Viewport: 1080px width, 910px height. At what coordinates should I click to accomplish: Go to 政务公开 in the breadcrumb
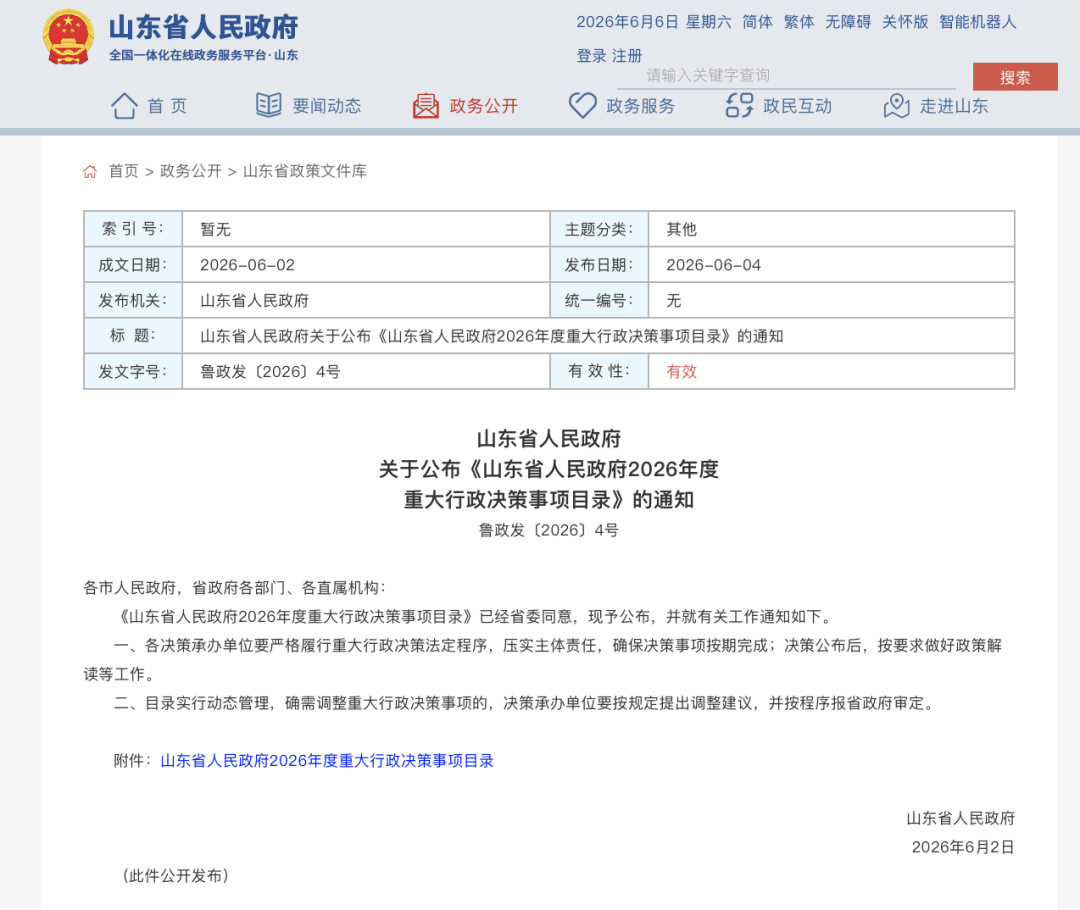point(191,171)
